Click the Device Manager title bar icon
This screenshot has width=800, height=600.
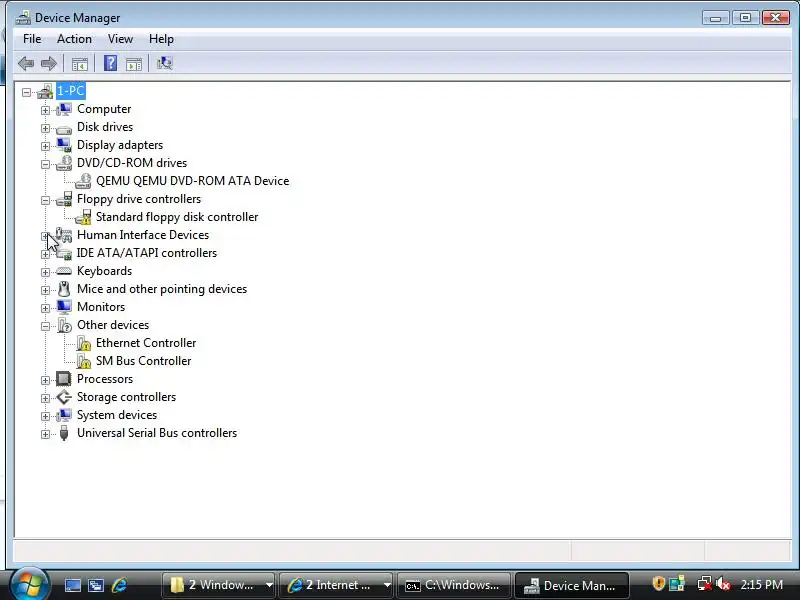click(23, 18)
